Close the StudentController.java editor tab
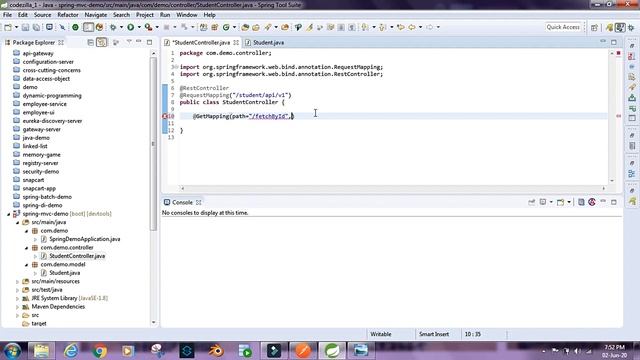640x360 pixels. coord(236,42)
